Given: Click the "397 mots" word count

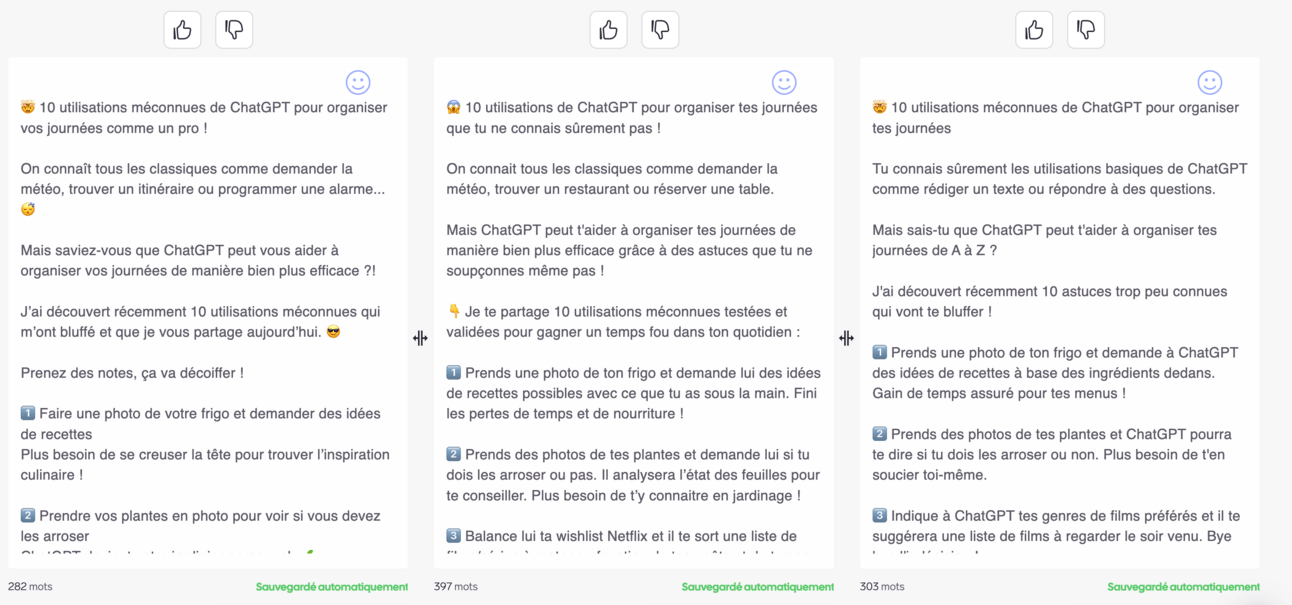Looking at the screenshot, I should (x=456, y=587).
